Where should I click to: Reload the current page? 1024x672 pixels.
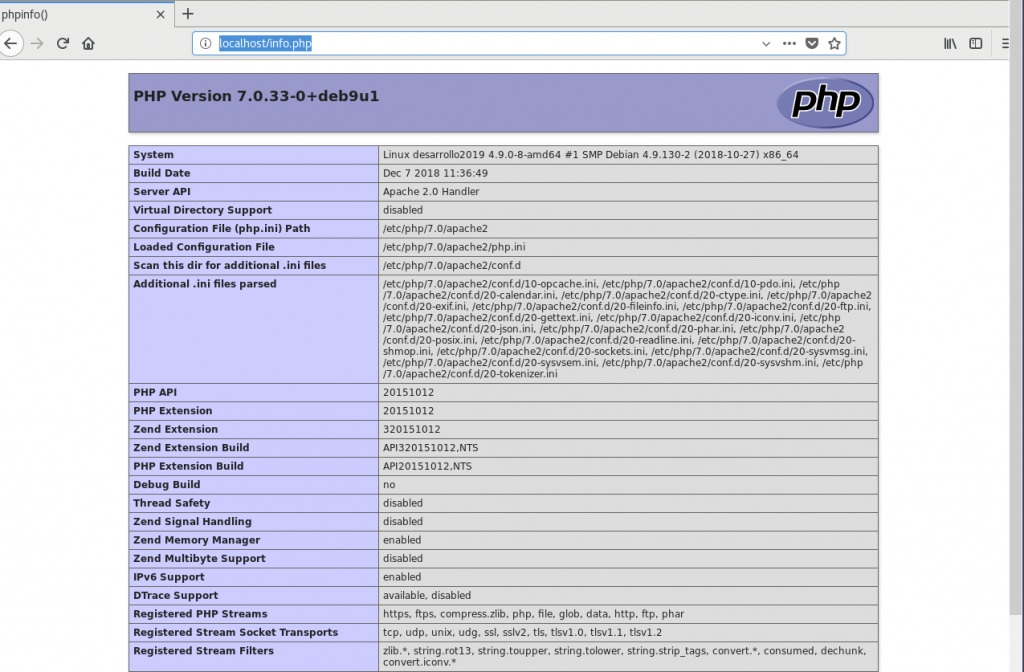point(63,44)
